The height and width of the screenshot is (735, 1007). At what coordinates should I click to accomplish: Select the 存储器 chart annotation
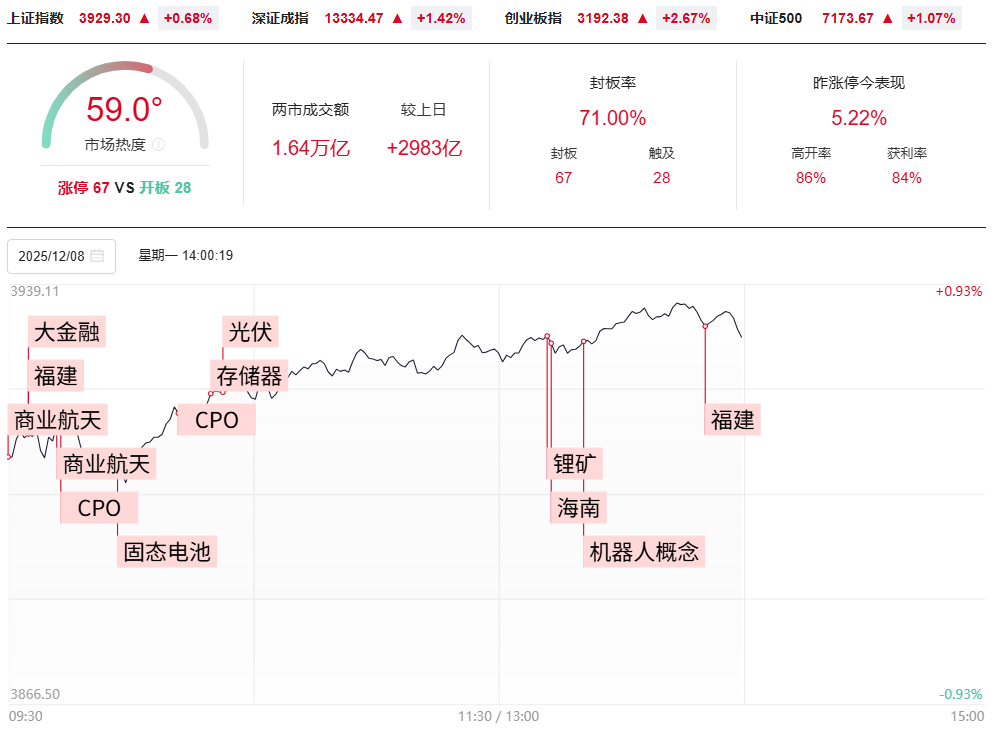pyautogui.click(x=250, y=375)
